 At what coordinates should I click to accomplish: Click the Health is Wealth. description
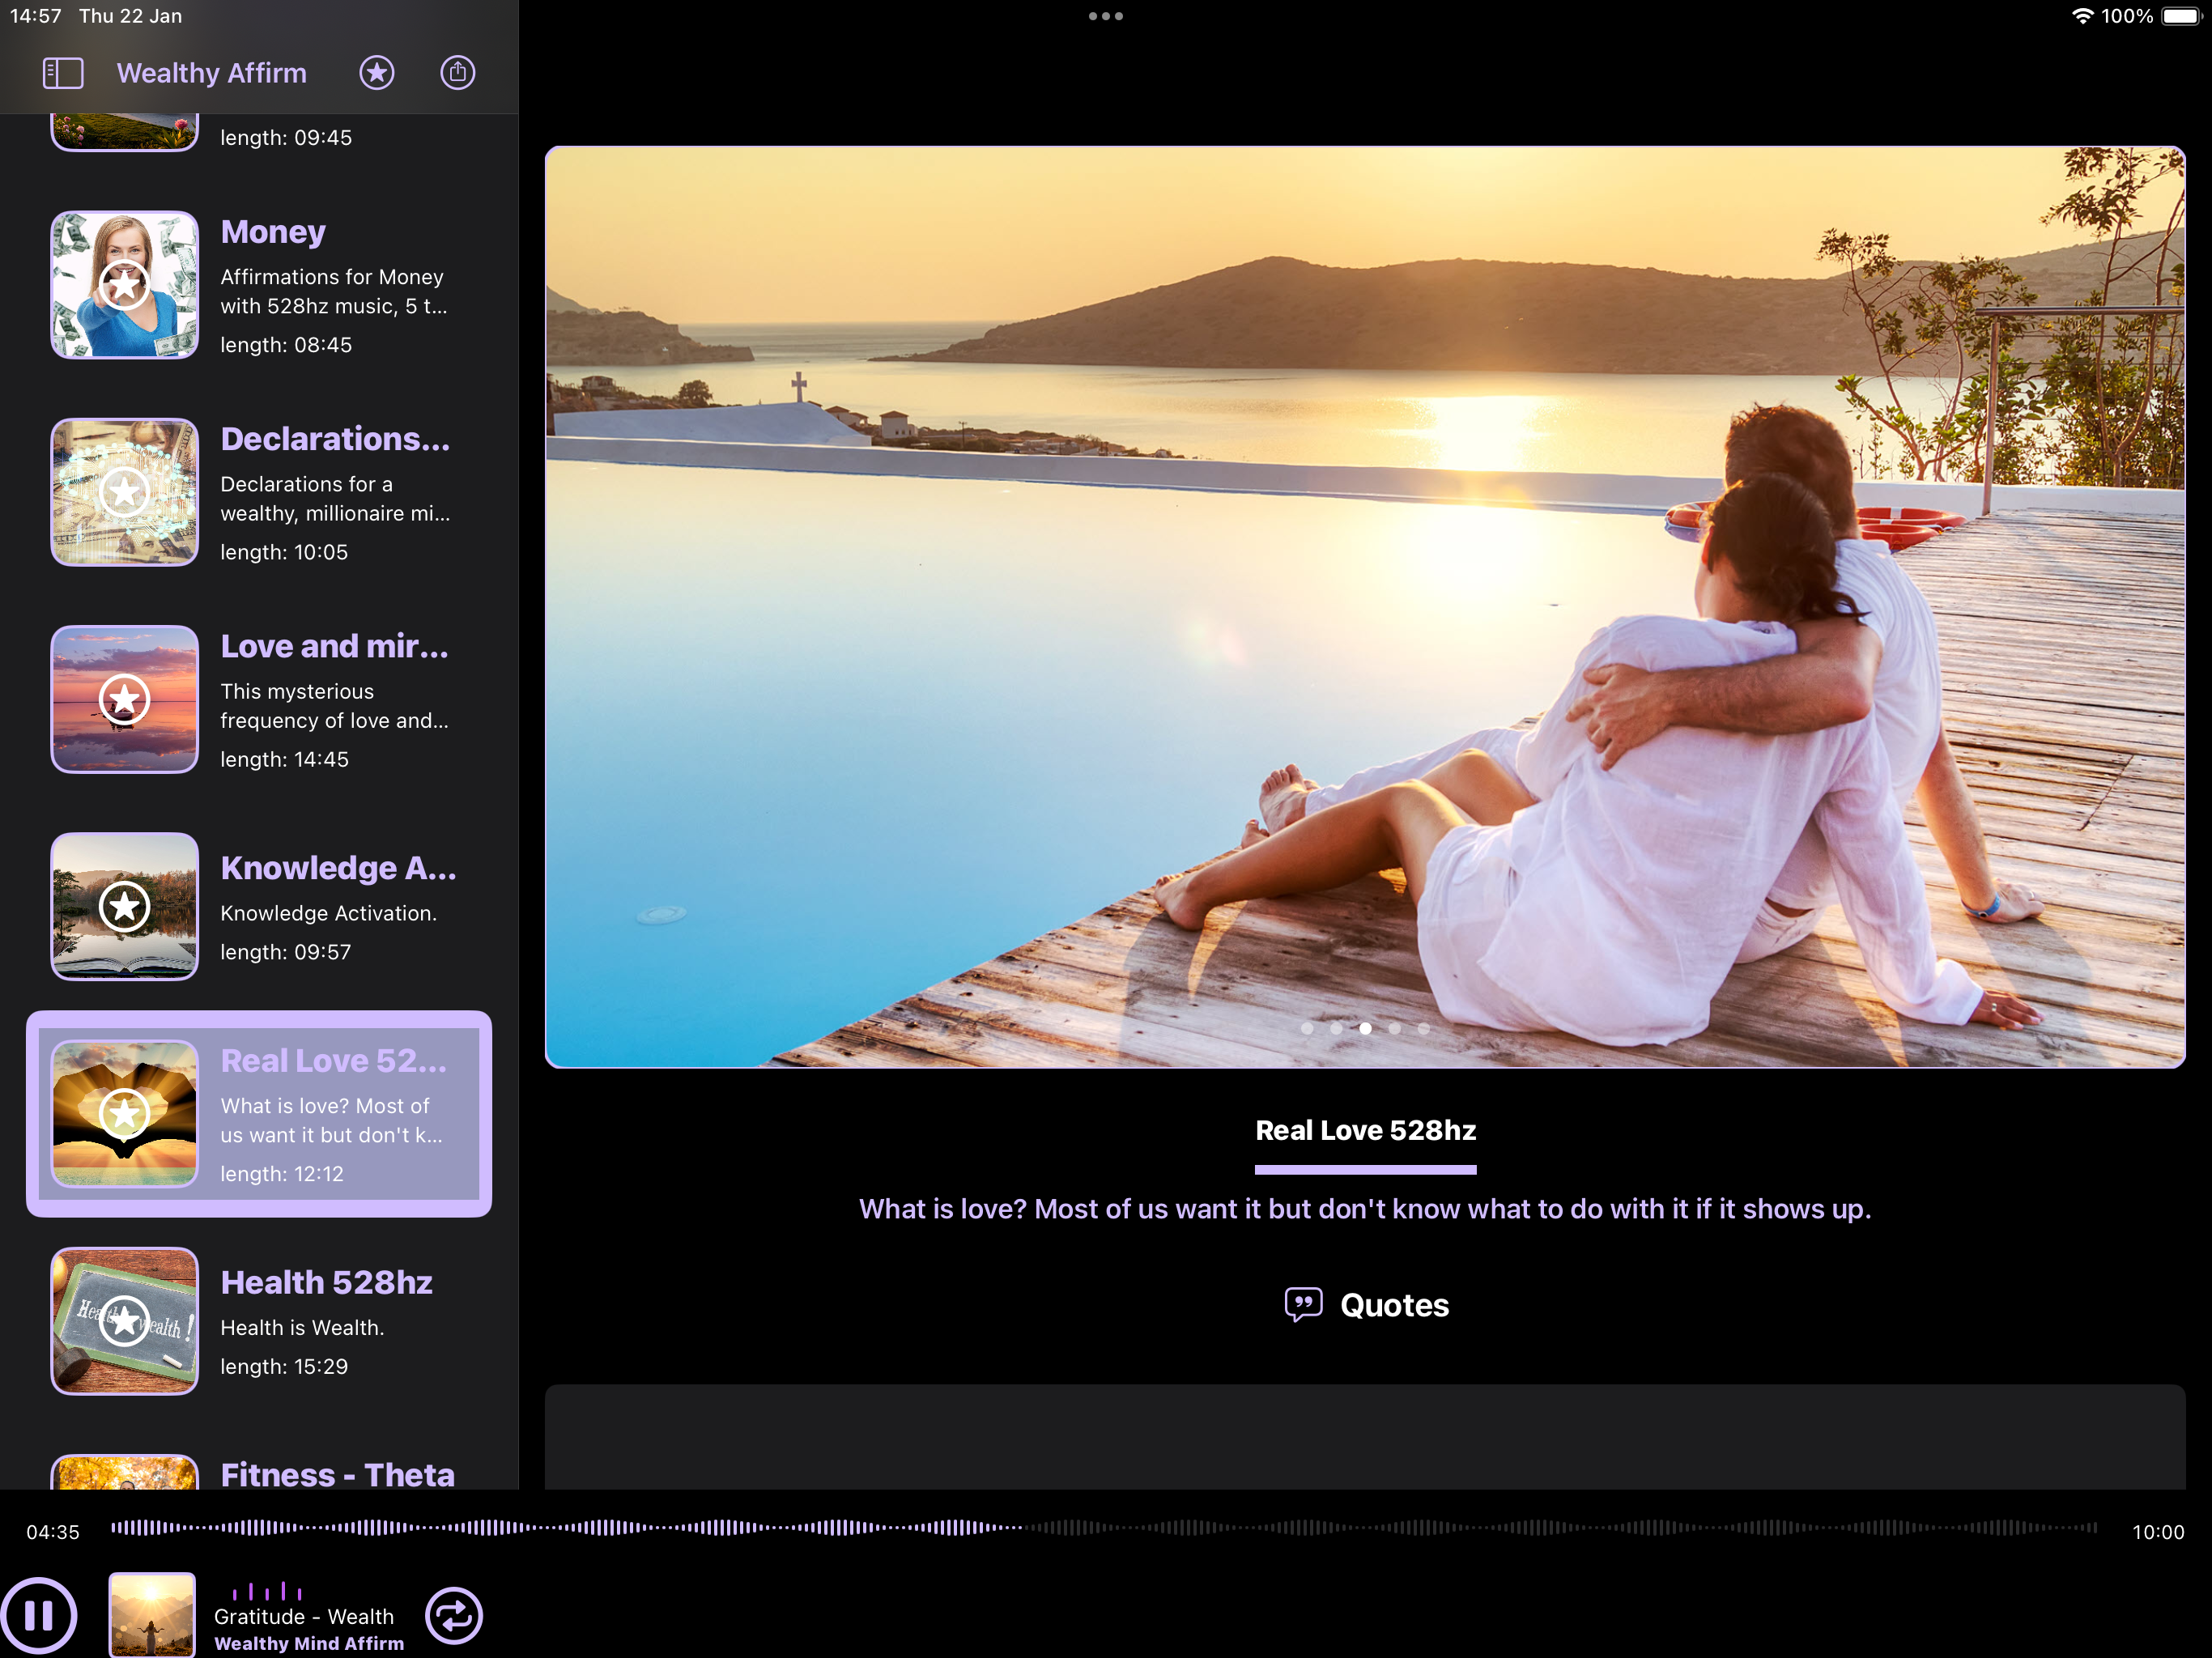pos(302,1328)
